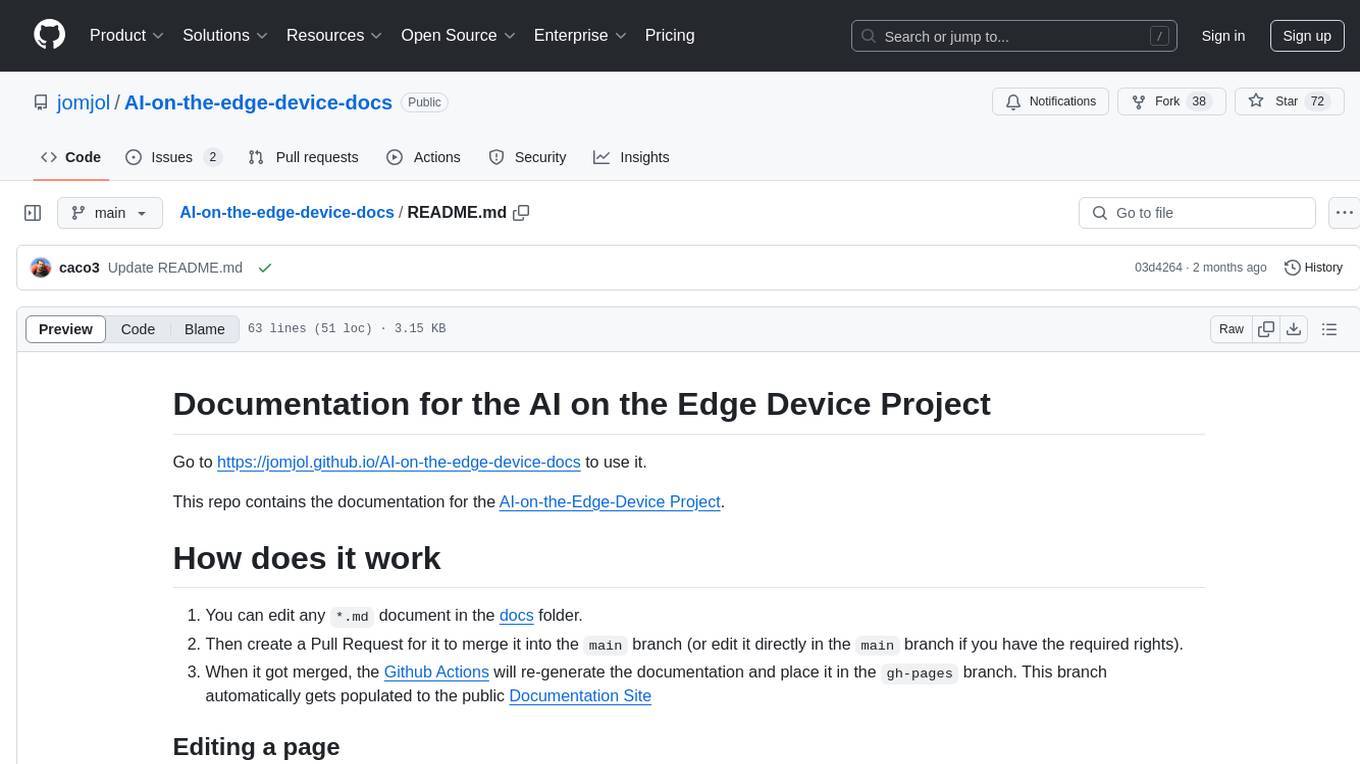Click the 'How does it work' heading

pyautogui.click(x=307, y=558)
